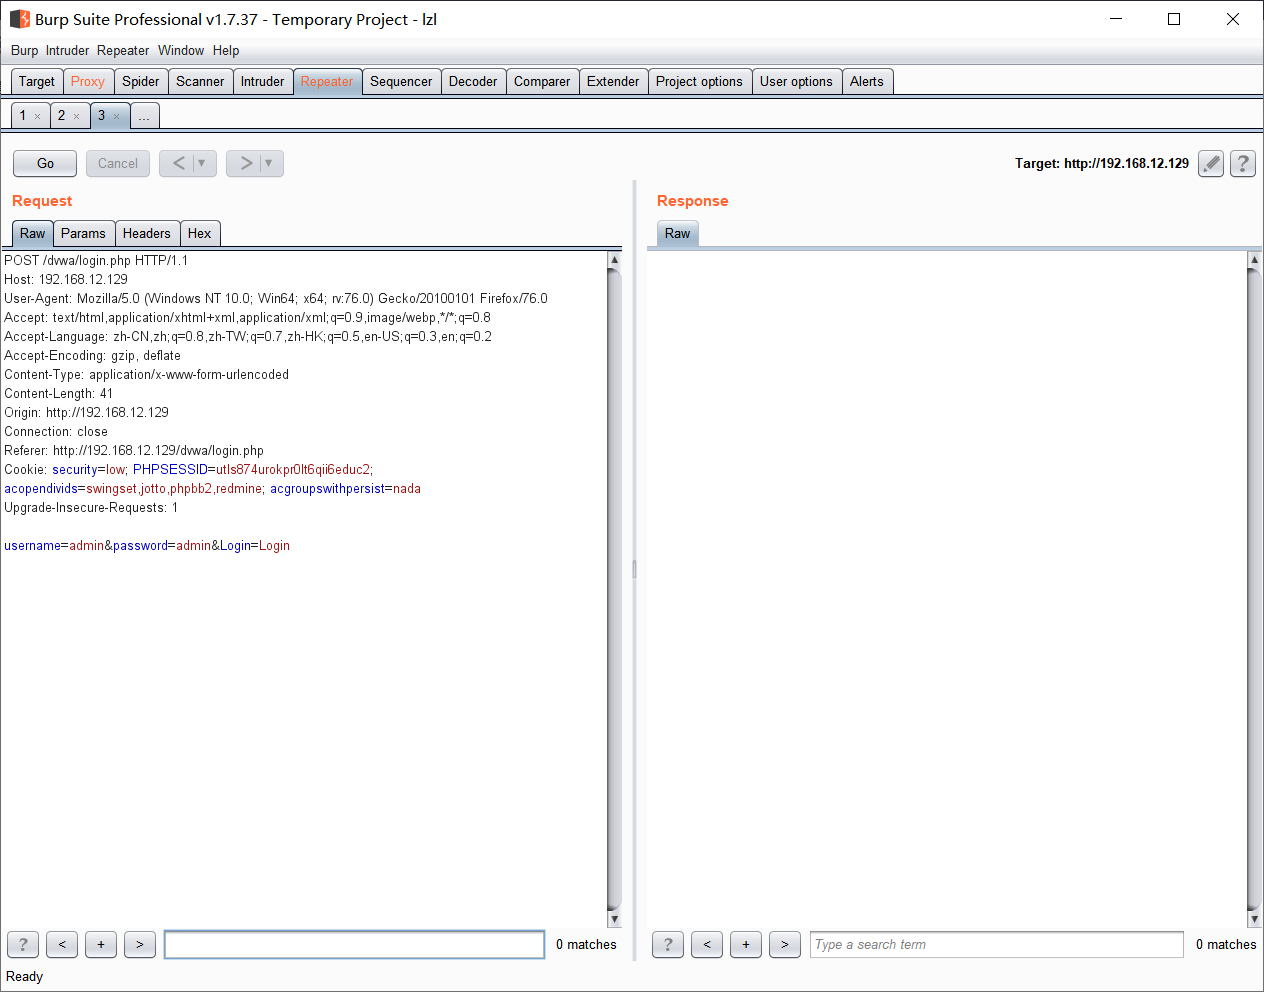This screenshot has height=992, width=1264.
Task: Switch to the Target tab
Action: coord(37,82)
